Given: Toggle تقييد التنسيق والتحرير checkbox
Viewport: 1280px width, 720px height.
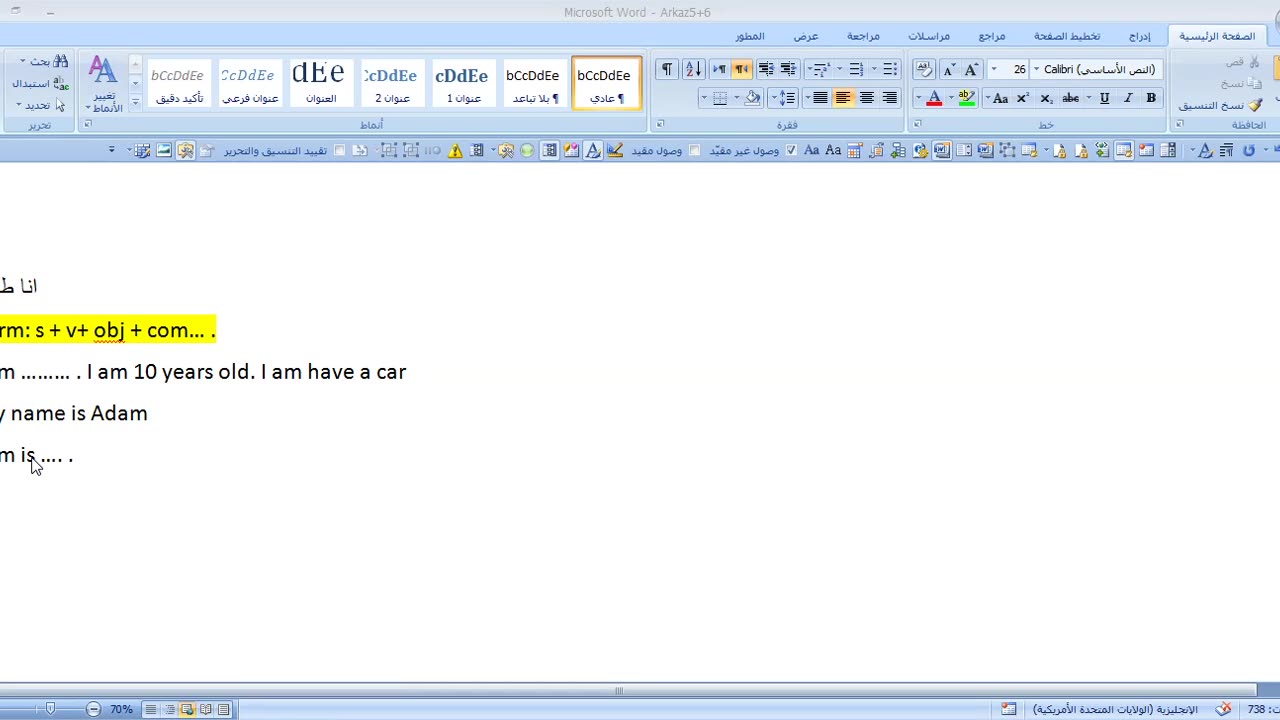Looking at the screenshot, I should click(340, 150).
